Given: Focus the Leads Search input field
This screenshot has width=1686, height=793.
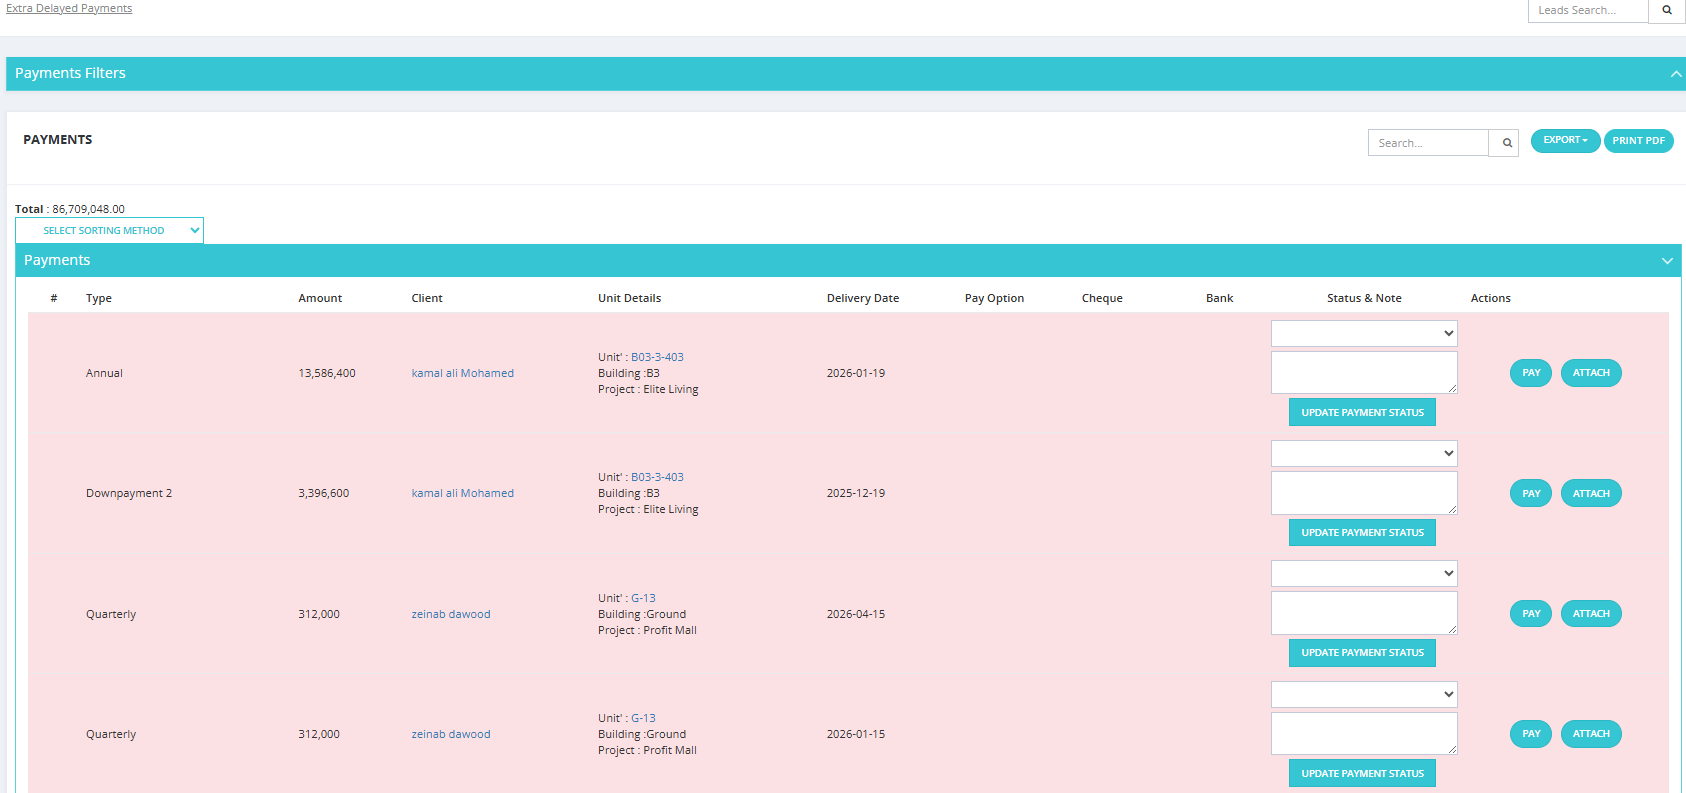Looking at the screenshot, I should click(x=1588, y=10).
